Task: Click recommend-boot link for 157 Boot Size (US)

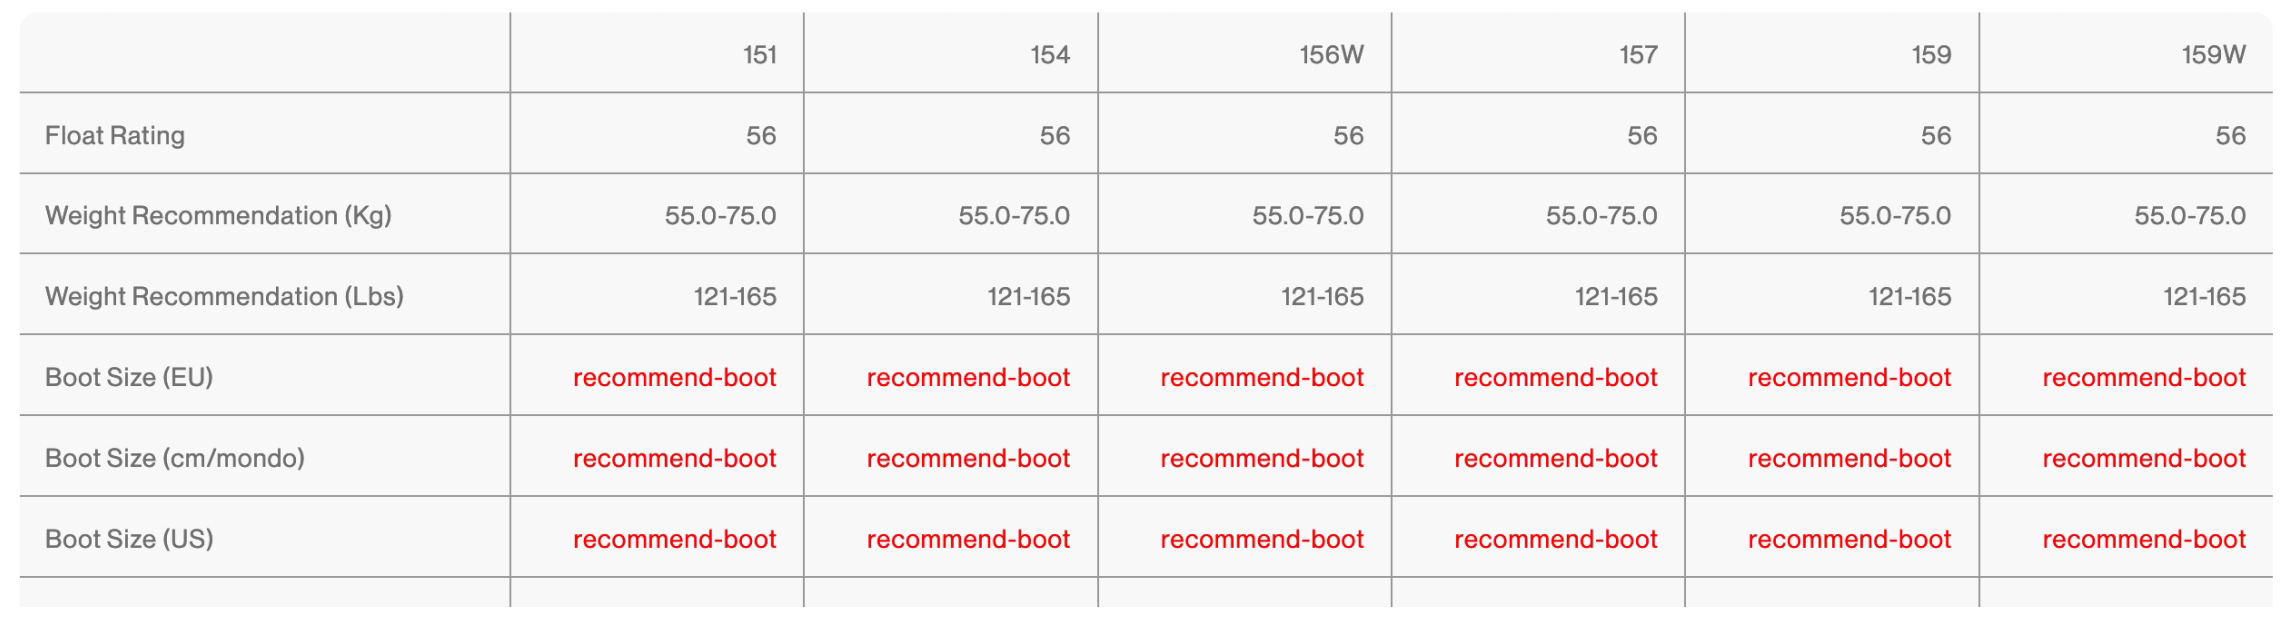Action: coord(1555,539)
